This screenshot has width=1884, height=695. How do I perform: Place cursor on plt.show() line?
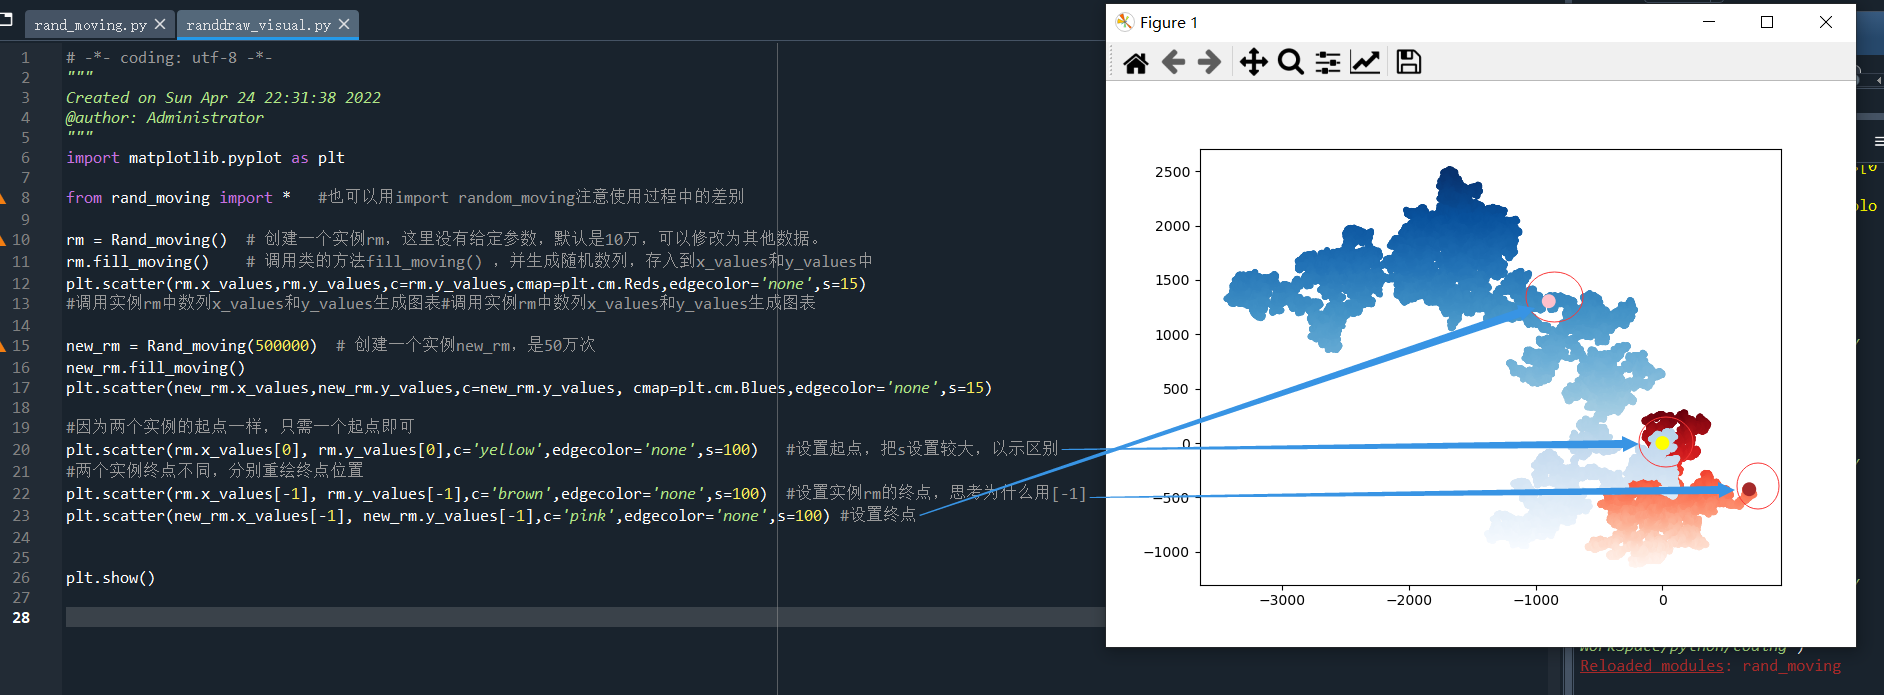(x=110, y=578)
